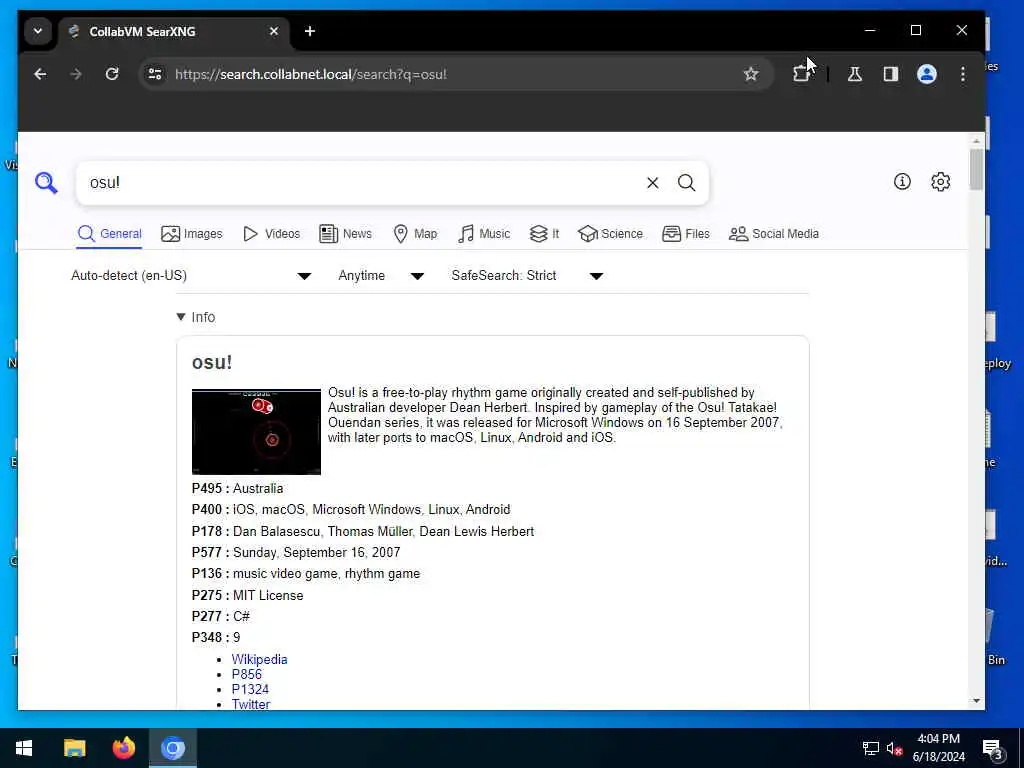Switch to the Images tab

click(191, 234)
